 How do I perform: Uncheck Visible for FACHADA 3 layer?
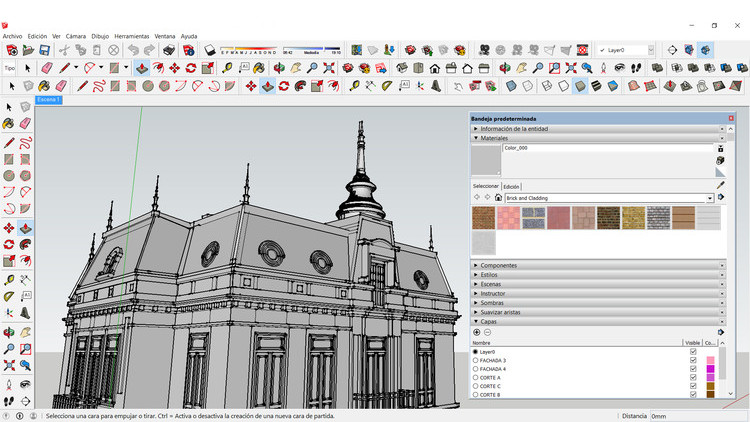tap(693, 360)
